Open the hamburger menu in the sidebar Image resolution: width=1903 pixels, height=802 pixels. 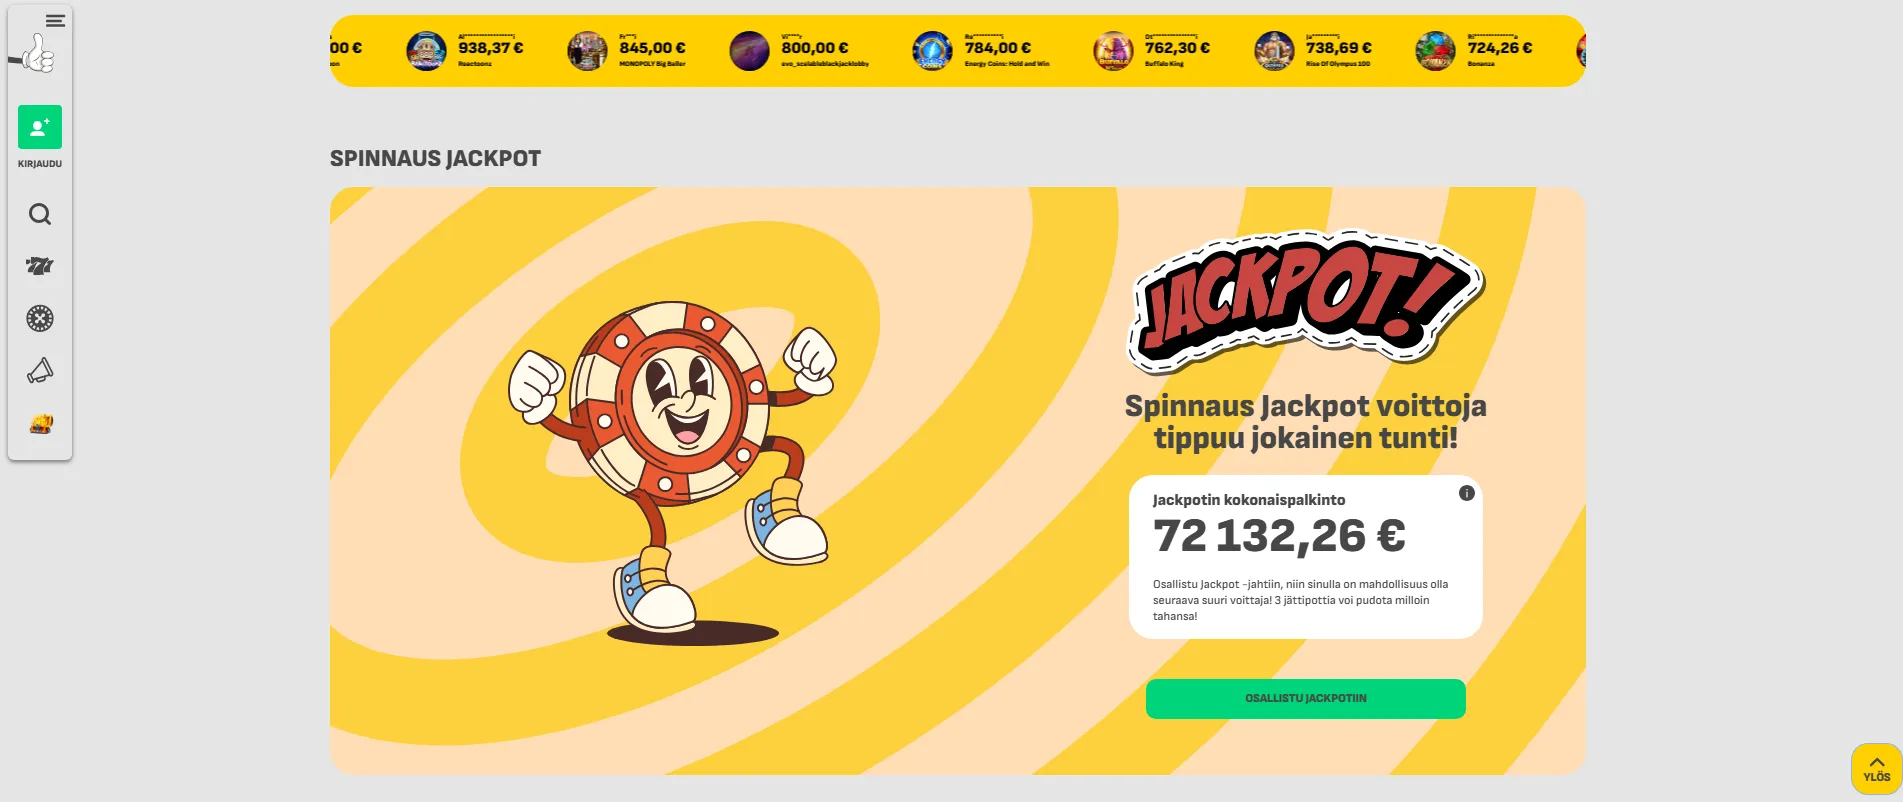click(x=55, y=20)
